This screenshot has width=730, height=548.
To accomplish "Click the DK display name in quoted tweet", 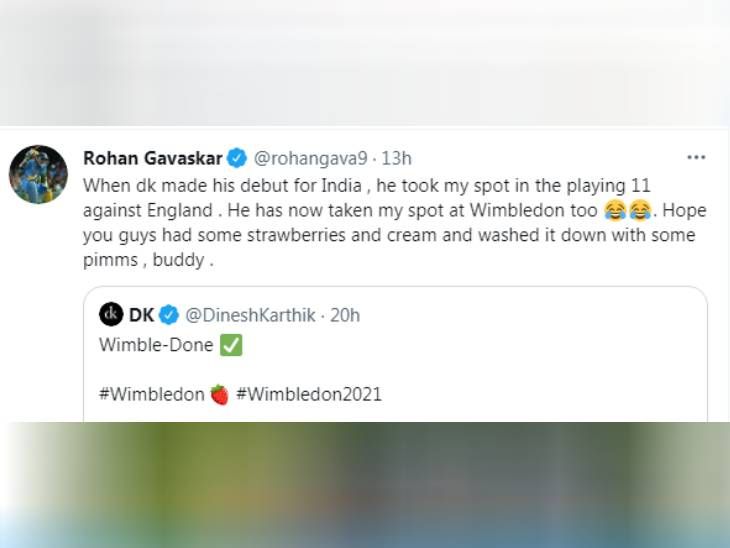I will click(x=141, y=315).
